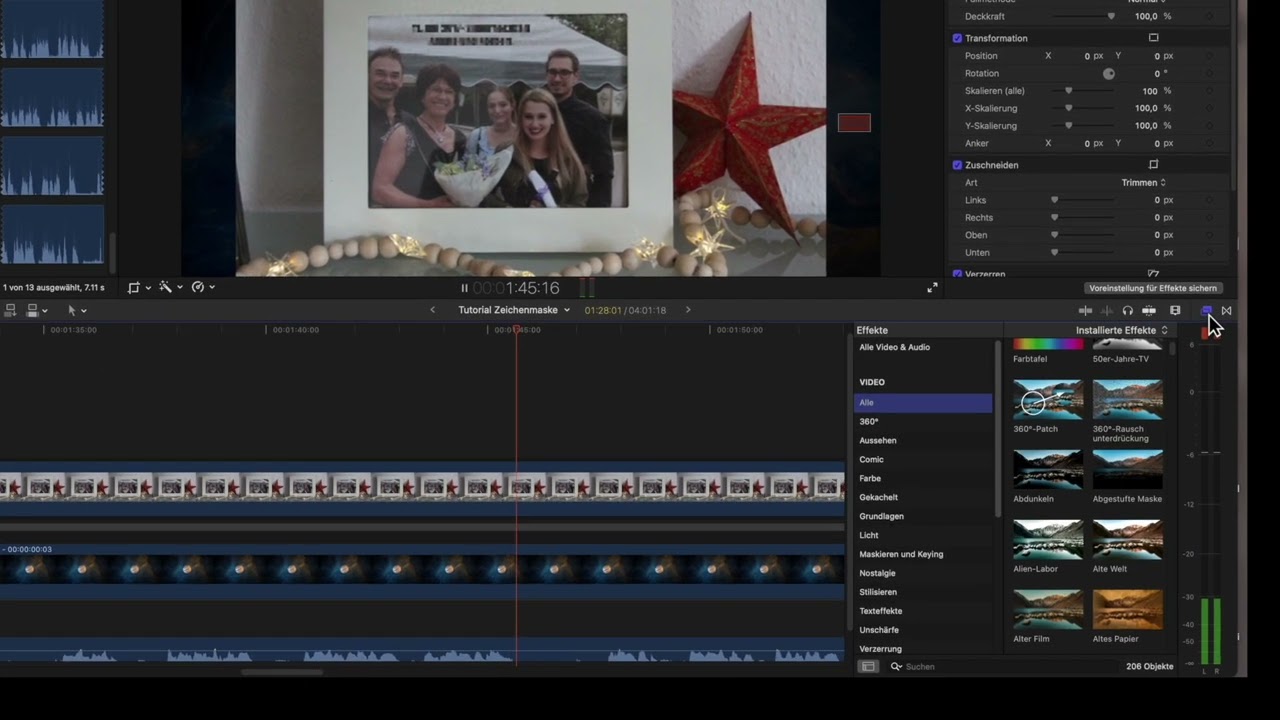This screenshot has height=720, width=1280.
Task: Click the insert clip icon
Action: click(x=32, y=310)
